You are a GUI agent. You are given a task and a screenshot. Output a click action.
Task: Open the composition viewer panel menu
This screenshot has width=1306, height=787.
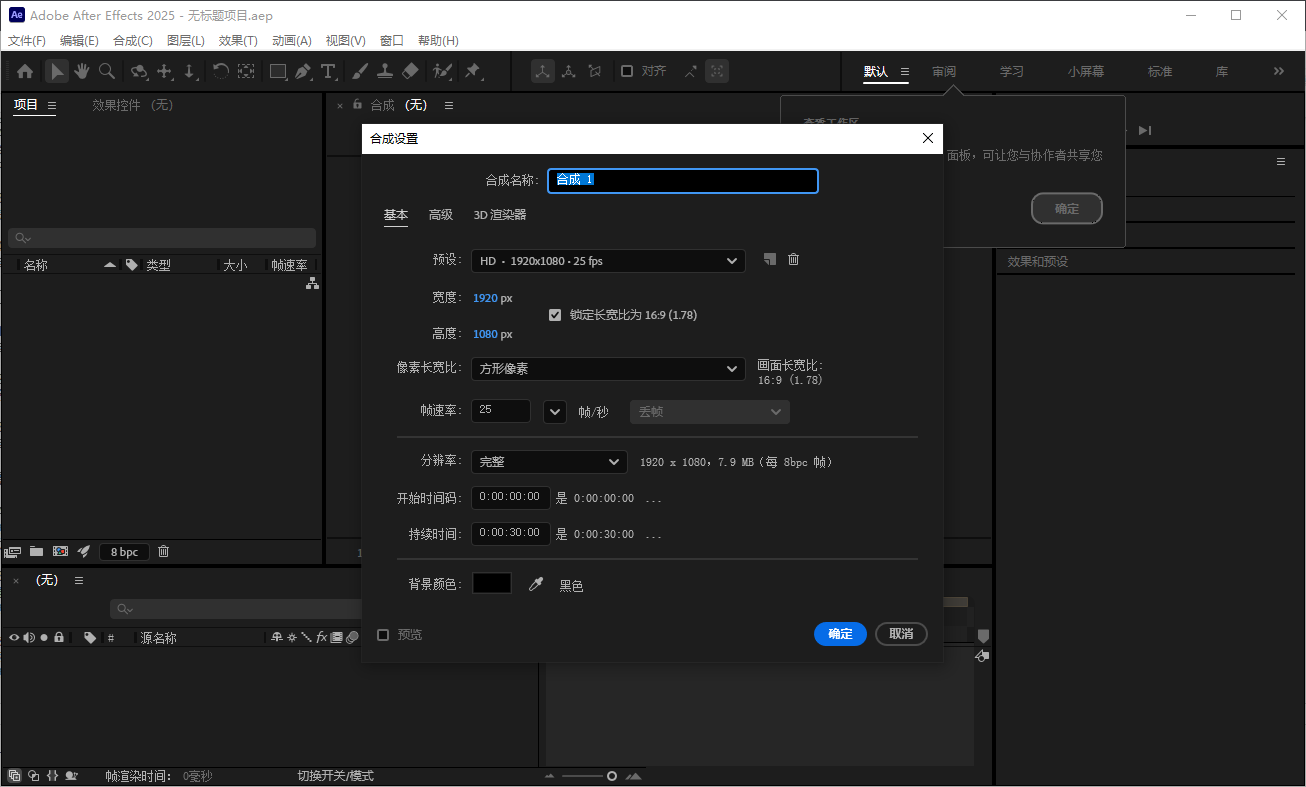point(449,105)
